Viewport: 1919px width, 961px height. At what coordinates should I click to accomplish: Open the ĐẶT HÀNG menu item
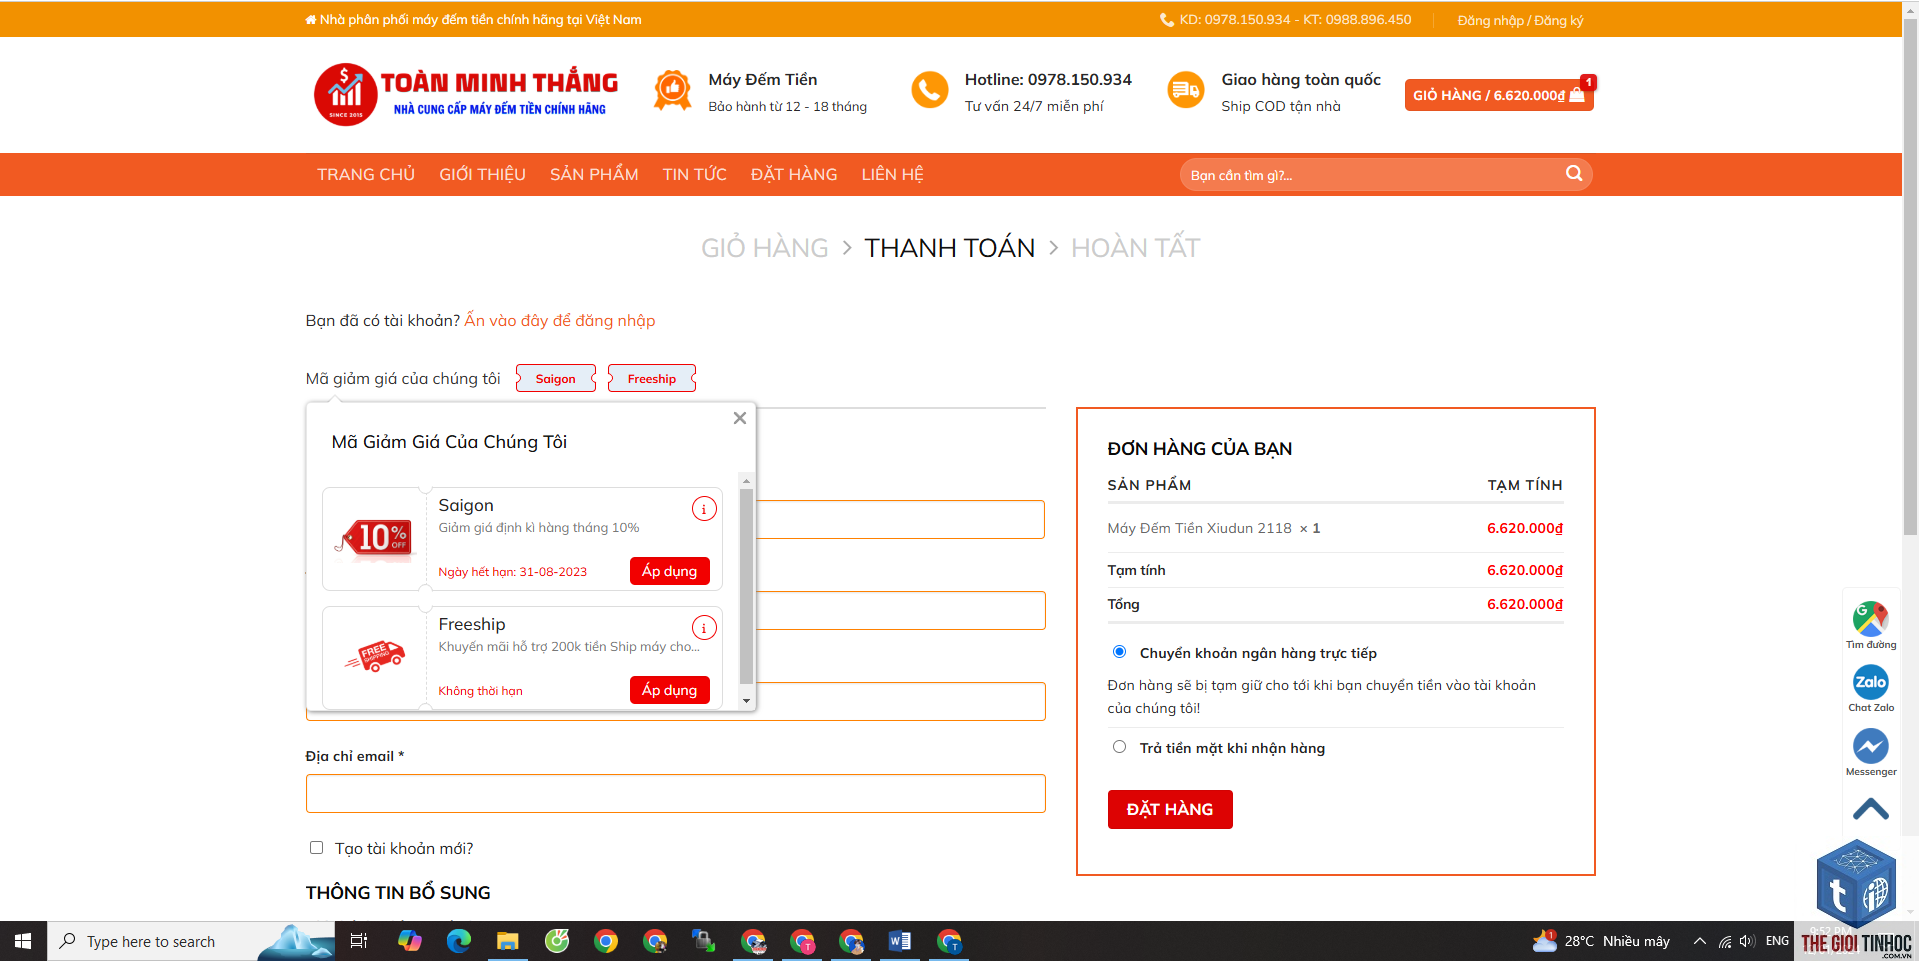coord(794,174)
